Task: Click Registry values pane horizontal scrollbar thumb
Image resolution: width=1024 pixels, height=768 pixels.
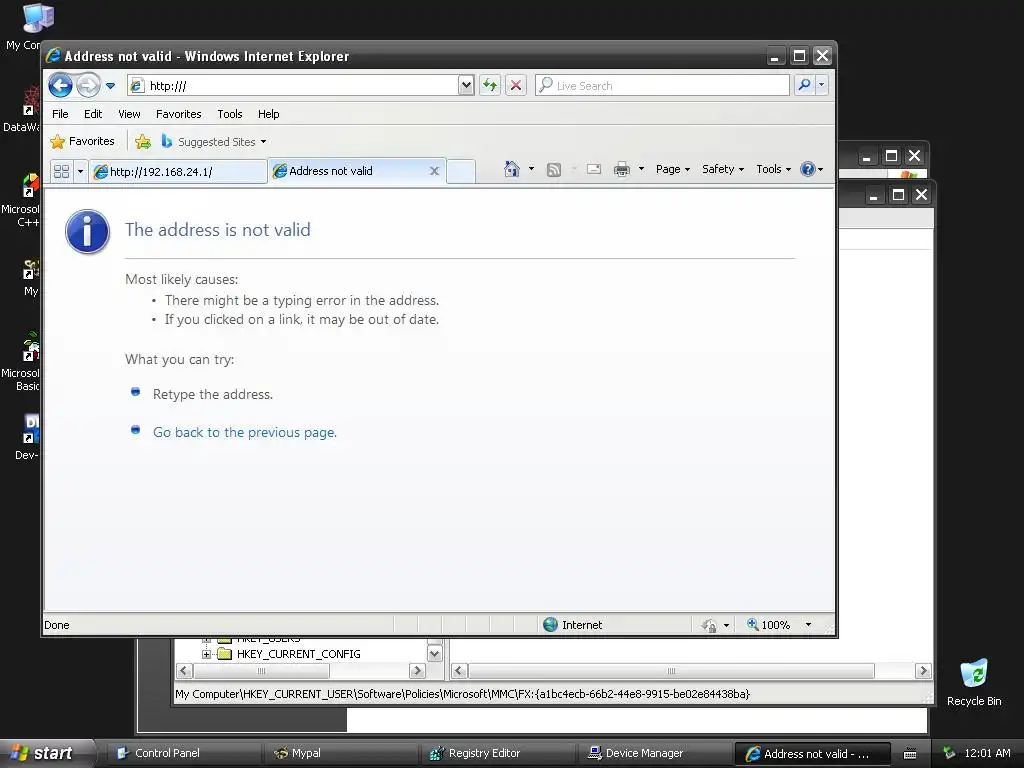Action: pos(671,671)
